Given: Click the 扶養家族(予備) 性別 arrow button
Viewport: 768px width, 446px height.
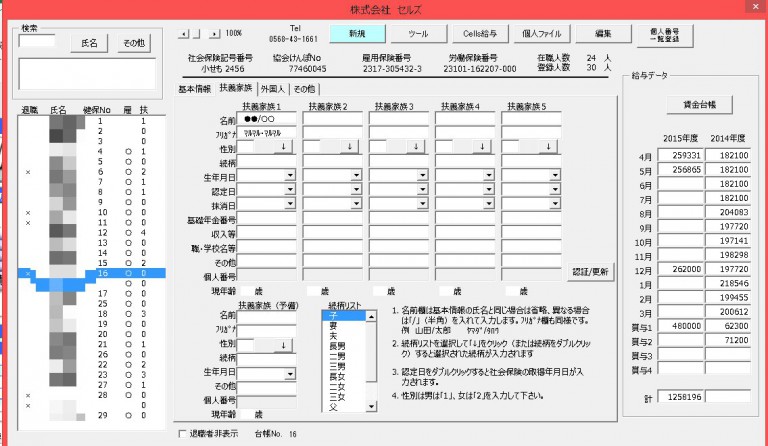Looking at the screenshot, I should (x=283, y=345).
